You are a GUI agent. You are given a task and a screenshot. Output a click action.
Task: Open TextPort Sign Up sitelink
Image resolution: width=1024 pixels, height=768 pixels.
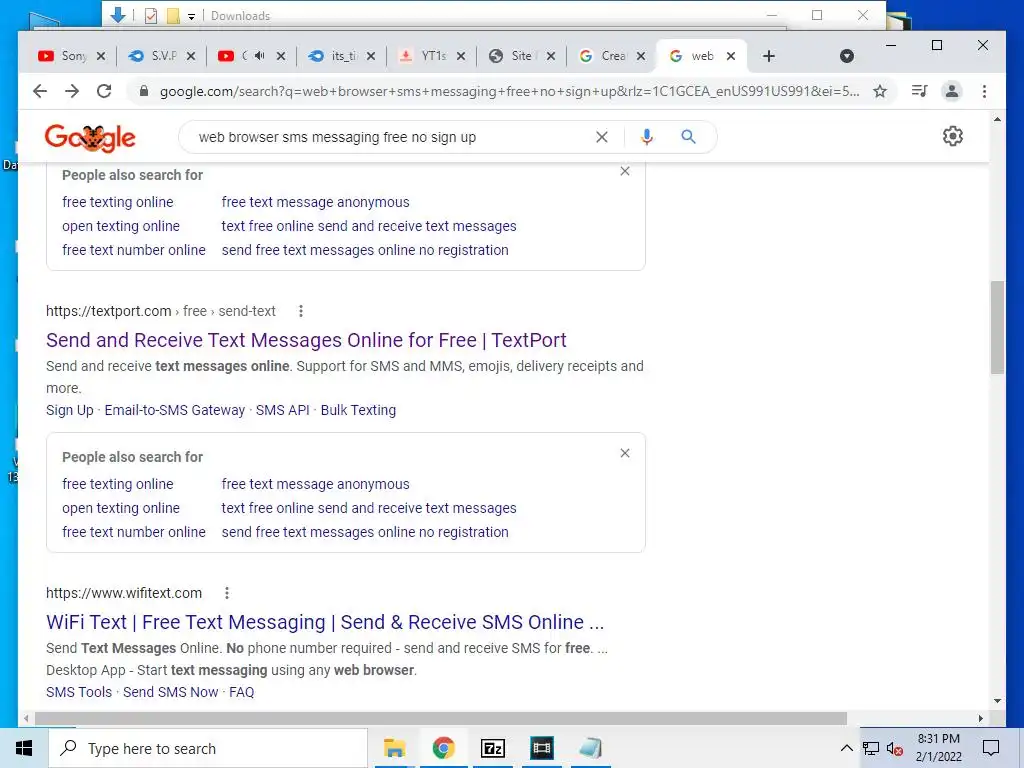70,410
